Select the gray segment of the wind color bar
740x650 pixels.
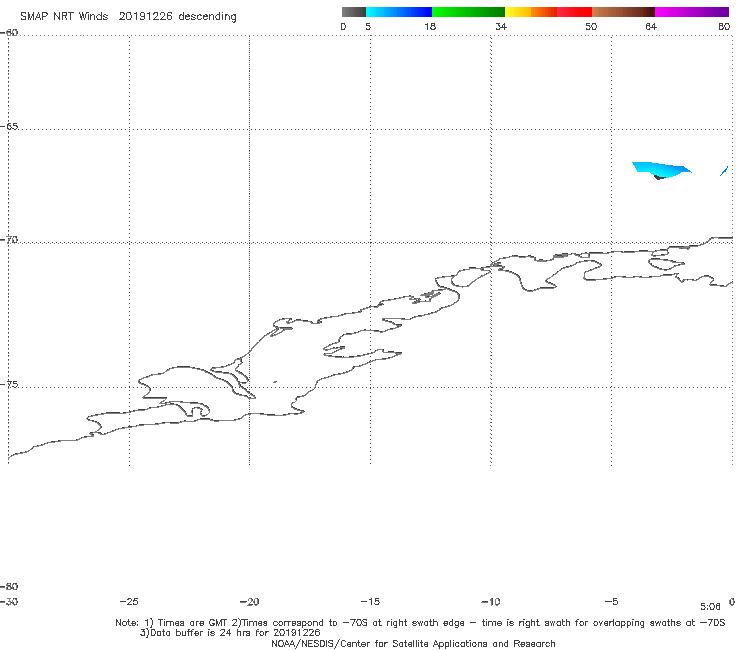pos(354,12)
